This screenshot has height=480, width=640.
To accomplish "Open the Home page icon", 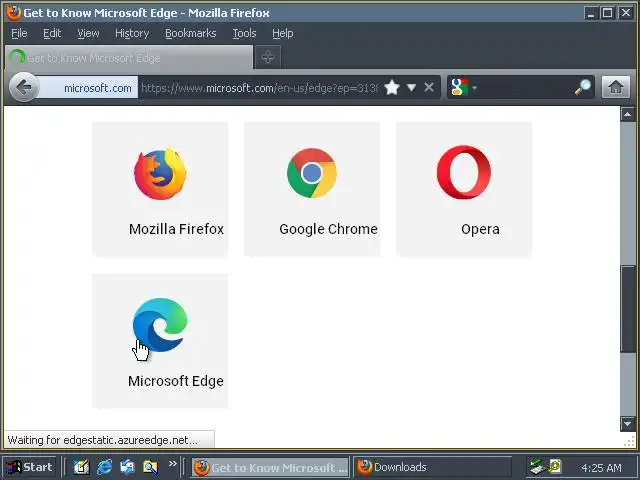I will 616,87.
